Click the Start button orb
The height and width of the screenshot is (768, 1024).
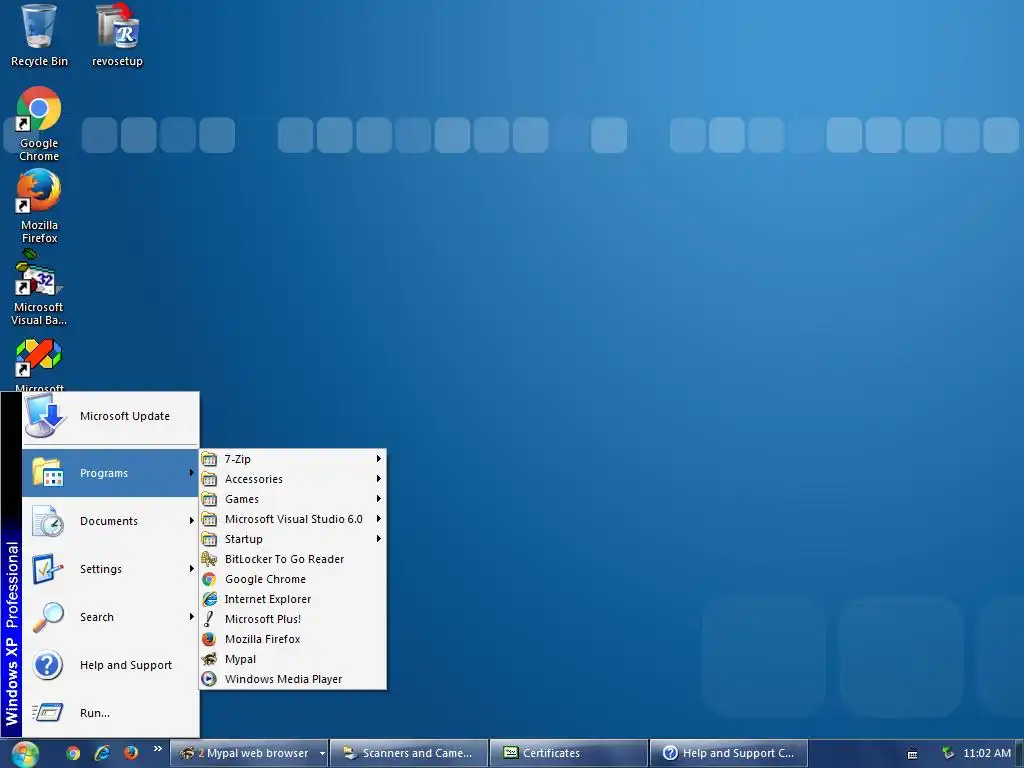click(24, 754)
